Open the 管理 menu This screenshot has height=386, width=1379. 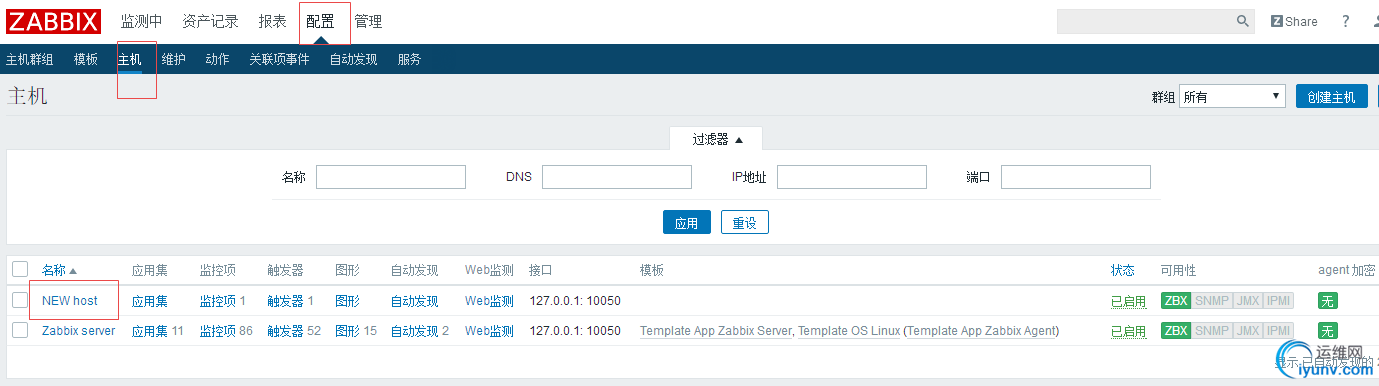point(368,21)
